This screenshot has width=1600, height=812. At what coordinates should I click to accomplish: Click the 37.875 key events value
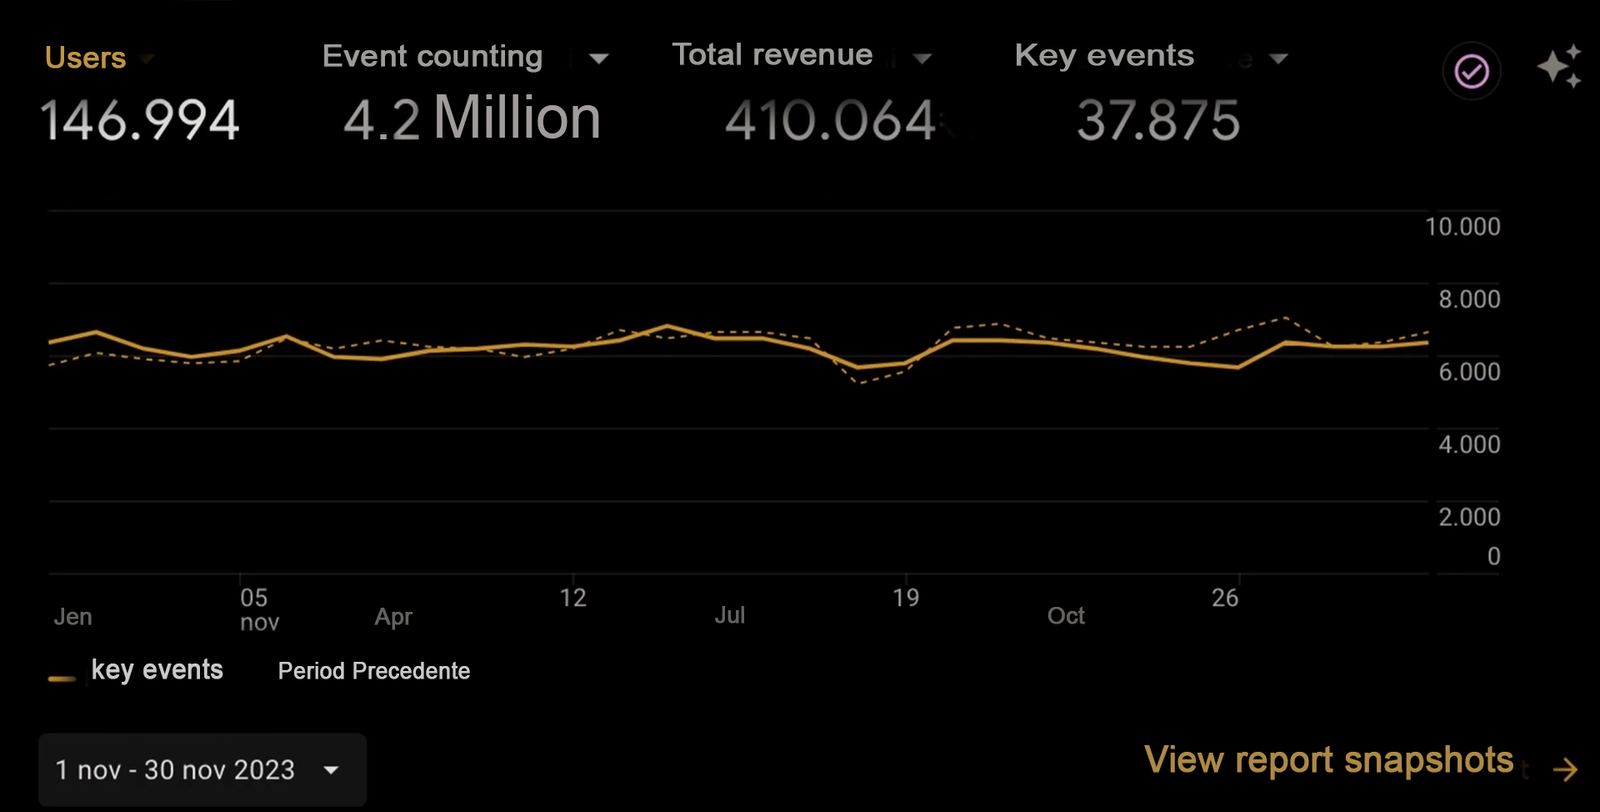click(1158, 121)
